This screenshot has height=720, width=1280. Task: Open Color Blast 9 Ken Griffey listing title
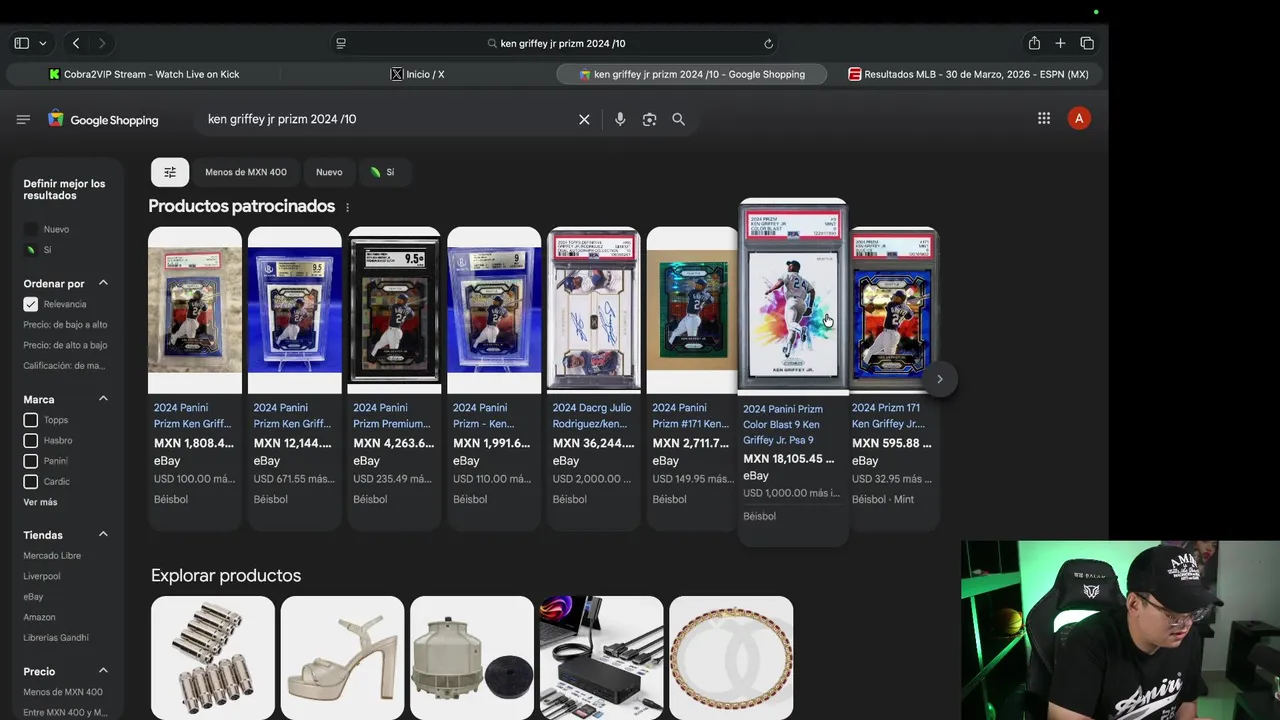[783, 424]
